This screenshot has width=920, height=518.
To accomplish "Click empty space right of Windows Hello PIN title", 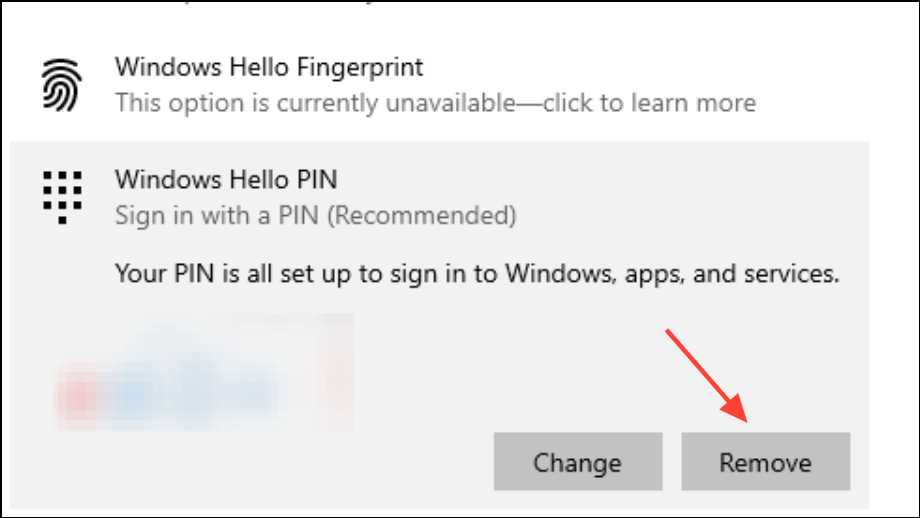I will click(x=600, y=180).
